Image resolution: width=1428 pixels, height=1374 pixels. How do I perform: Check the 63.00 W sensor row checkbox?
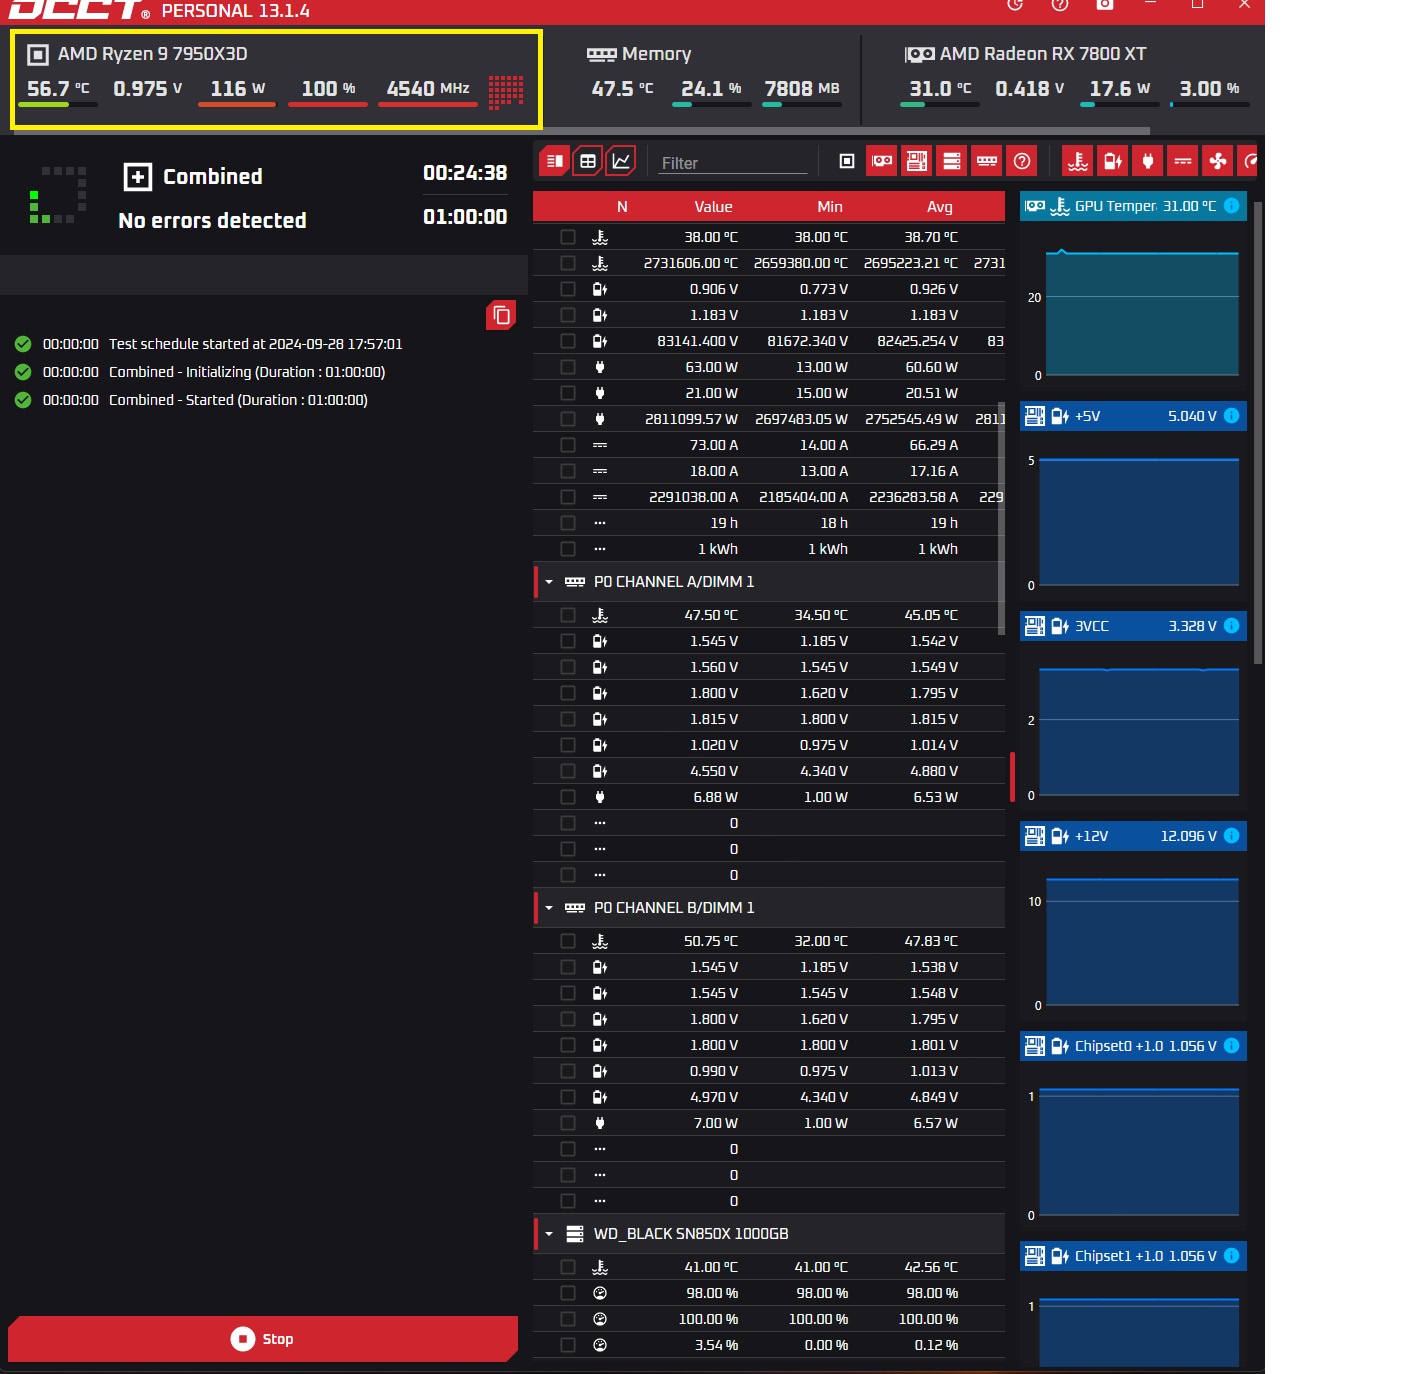click(x=568, y=367)
